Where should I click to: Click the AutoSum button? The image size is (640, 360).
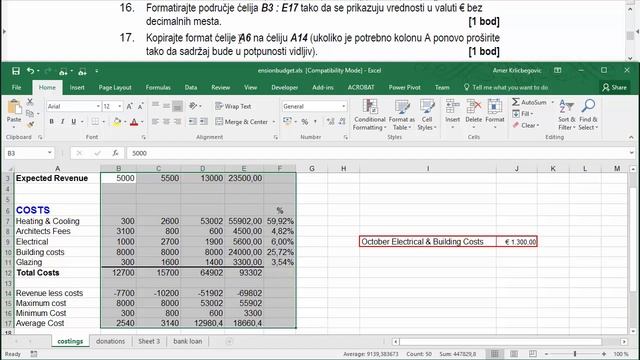coord(529,102)
